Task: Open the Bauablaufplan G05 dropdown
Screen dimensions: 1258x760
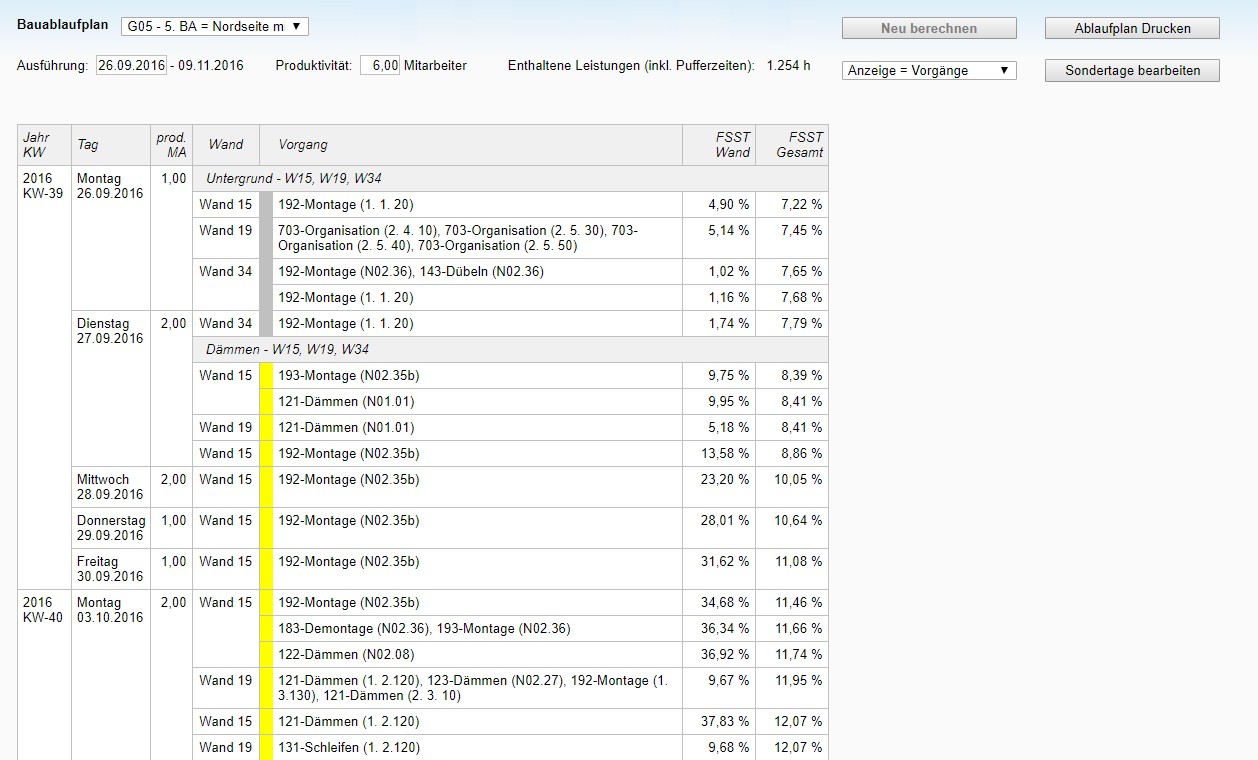Action: (214, 26)
